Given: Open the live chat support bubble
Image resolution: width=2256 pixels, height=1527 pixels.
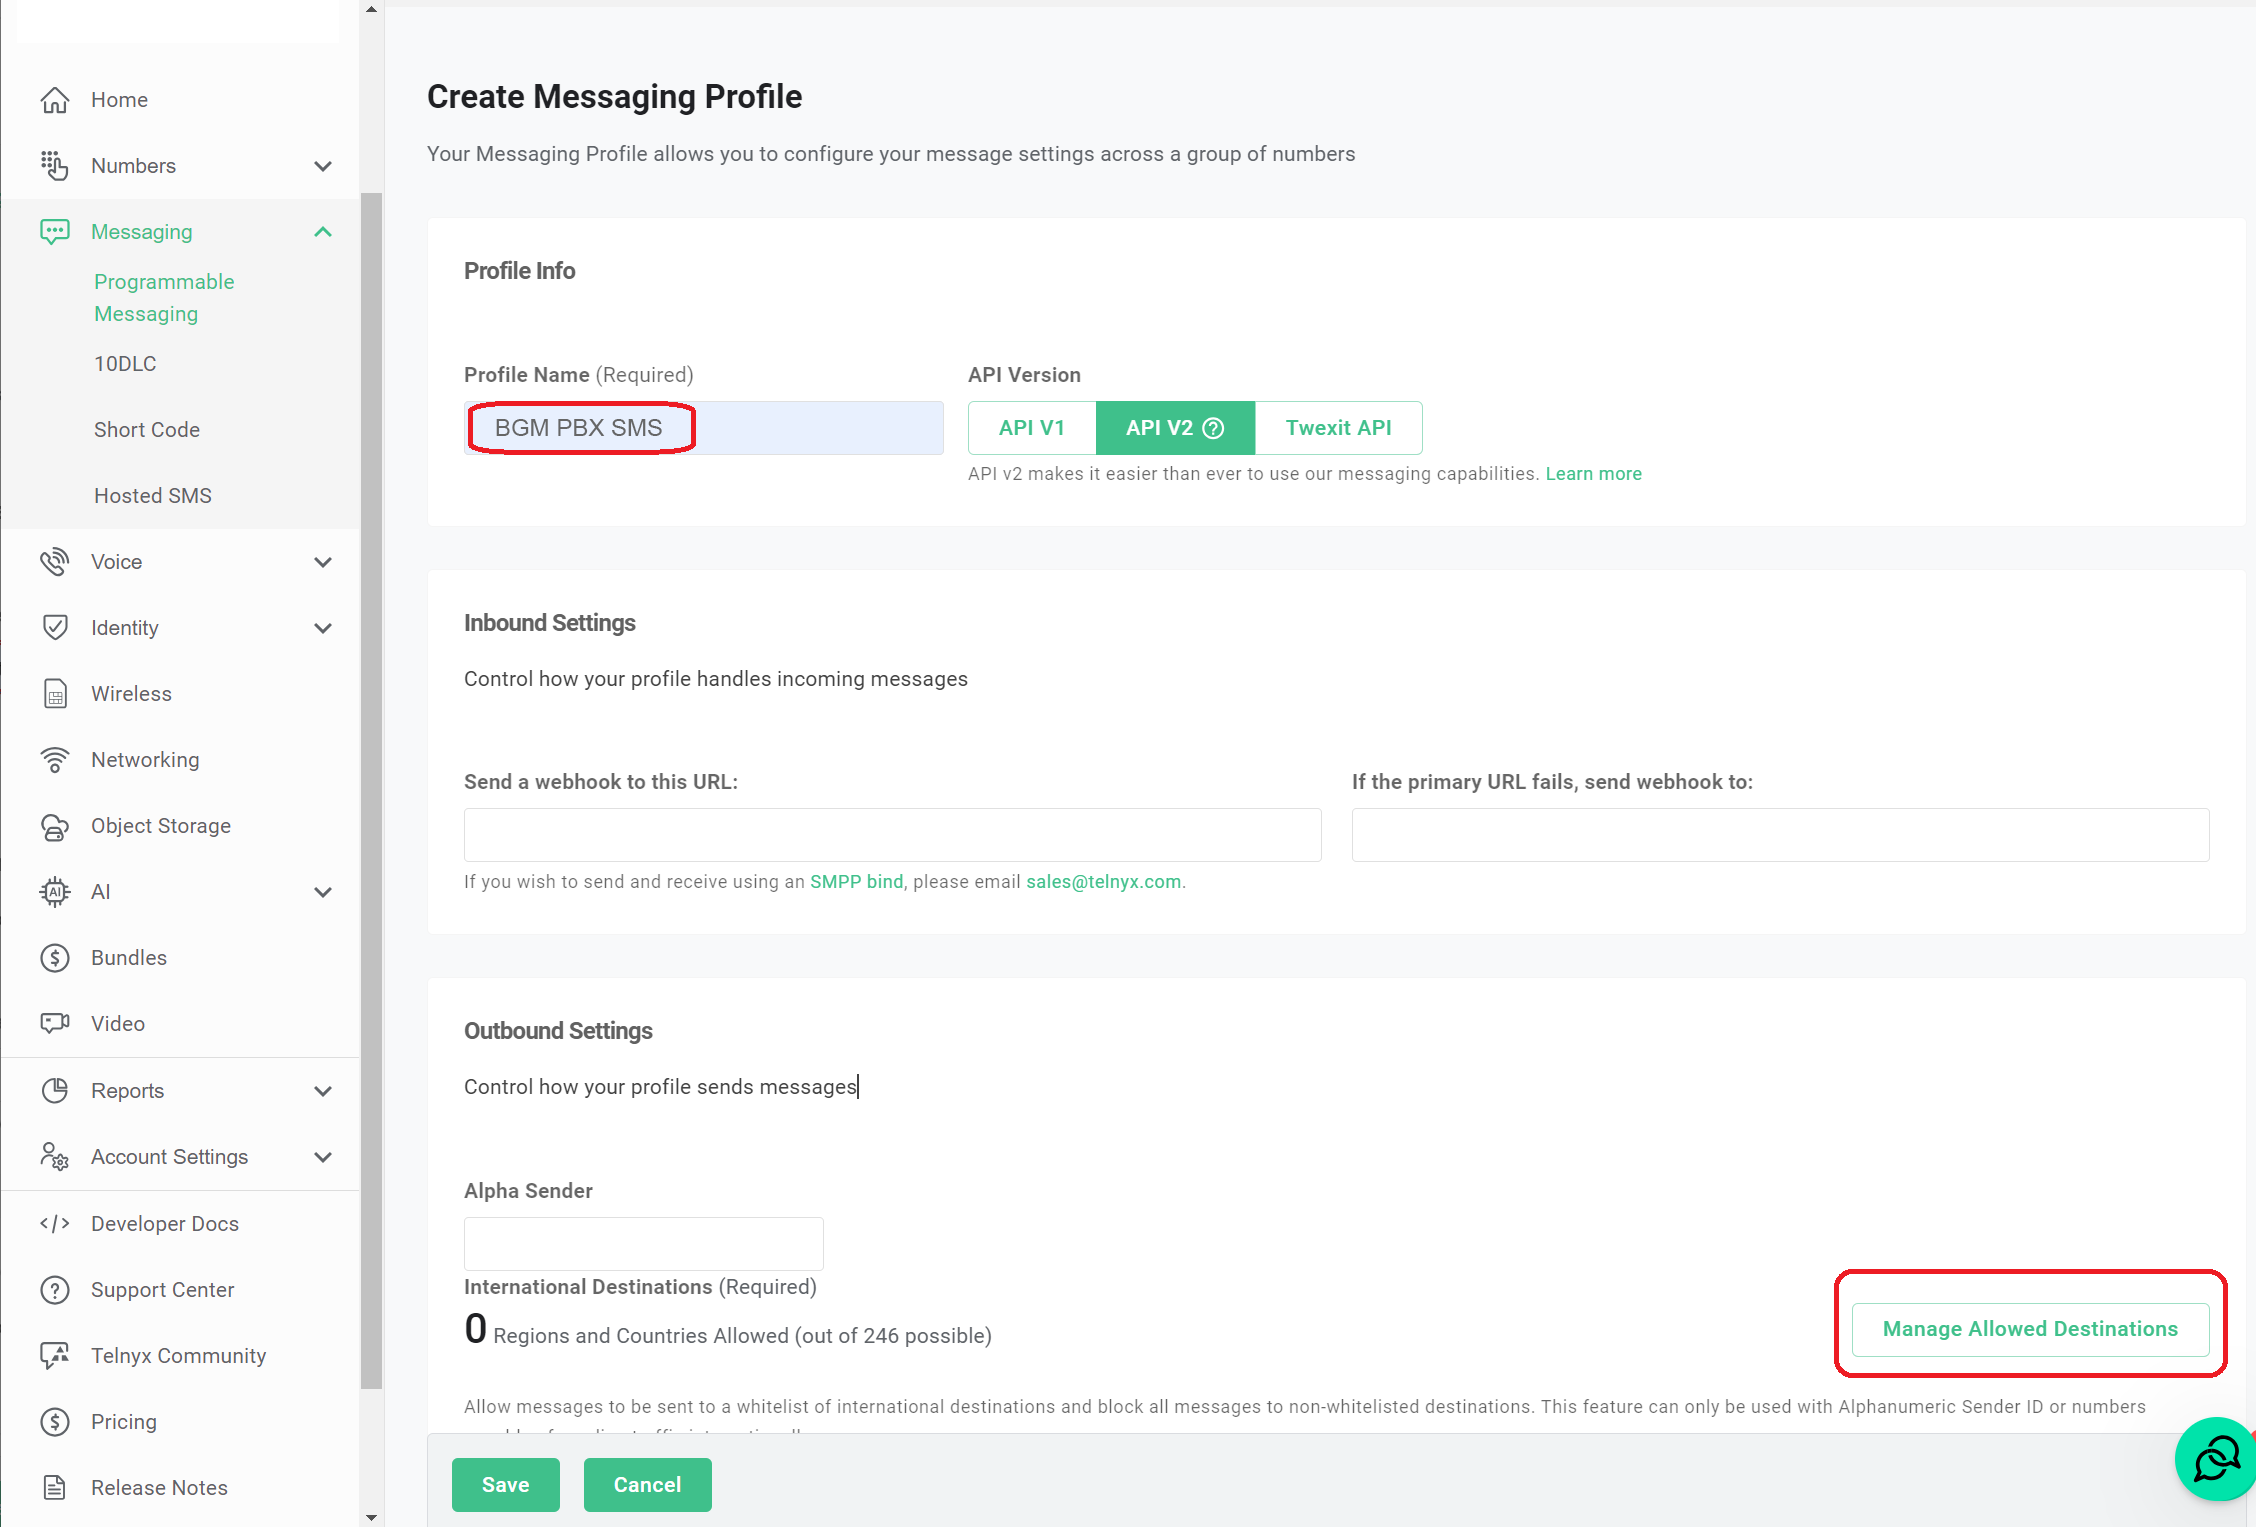Looking at the screenshot, I should tap(2217, 1459).
